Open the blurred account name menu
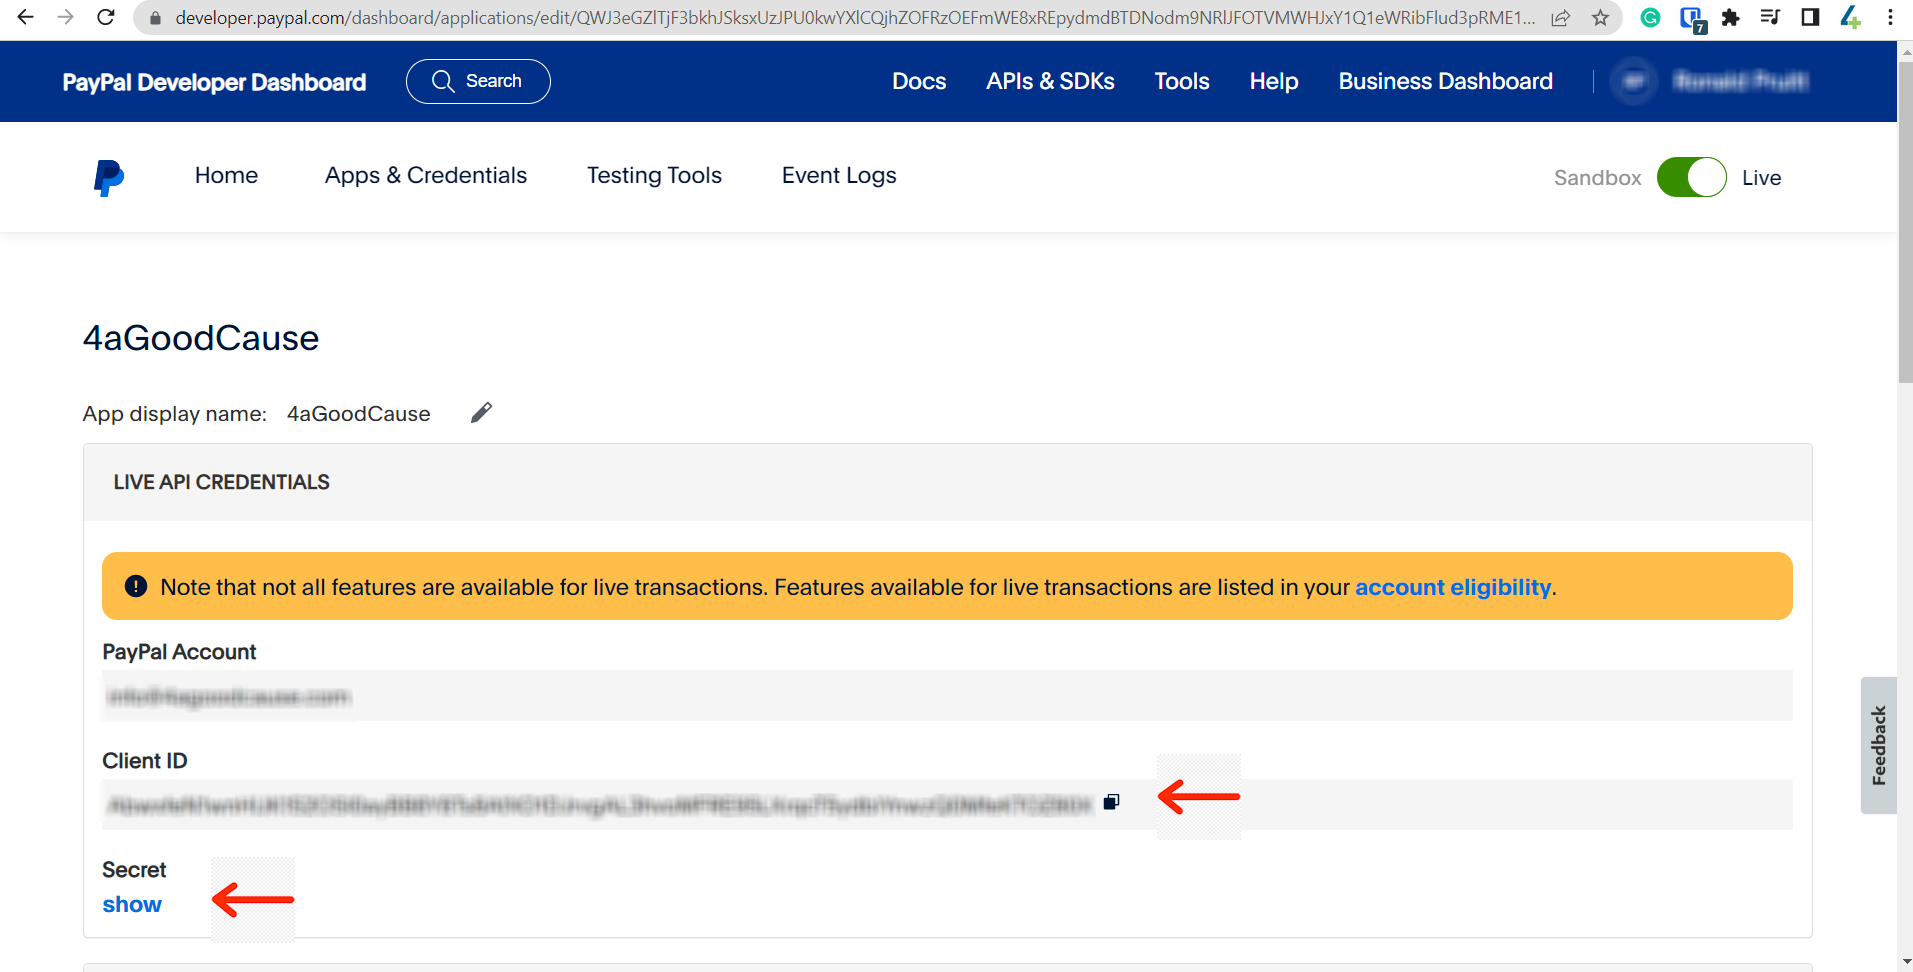The image size is (1913, 972). [x=1741, y=81]
